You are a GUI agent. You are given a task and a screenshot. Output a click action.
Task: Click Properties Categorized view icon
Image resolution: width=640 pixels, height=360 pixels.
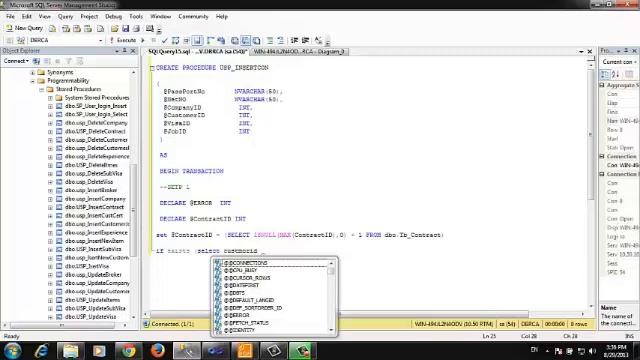tap(605, 74)
